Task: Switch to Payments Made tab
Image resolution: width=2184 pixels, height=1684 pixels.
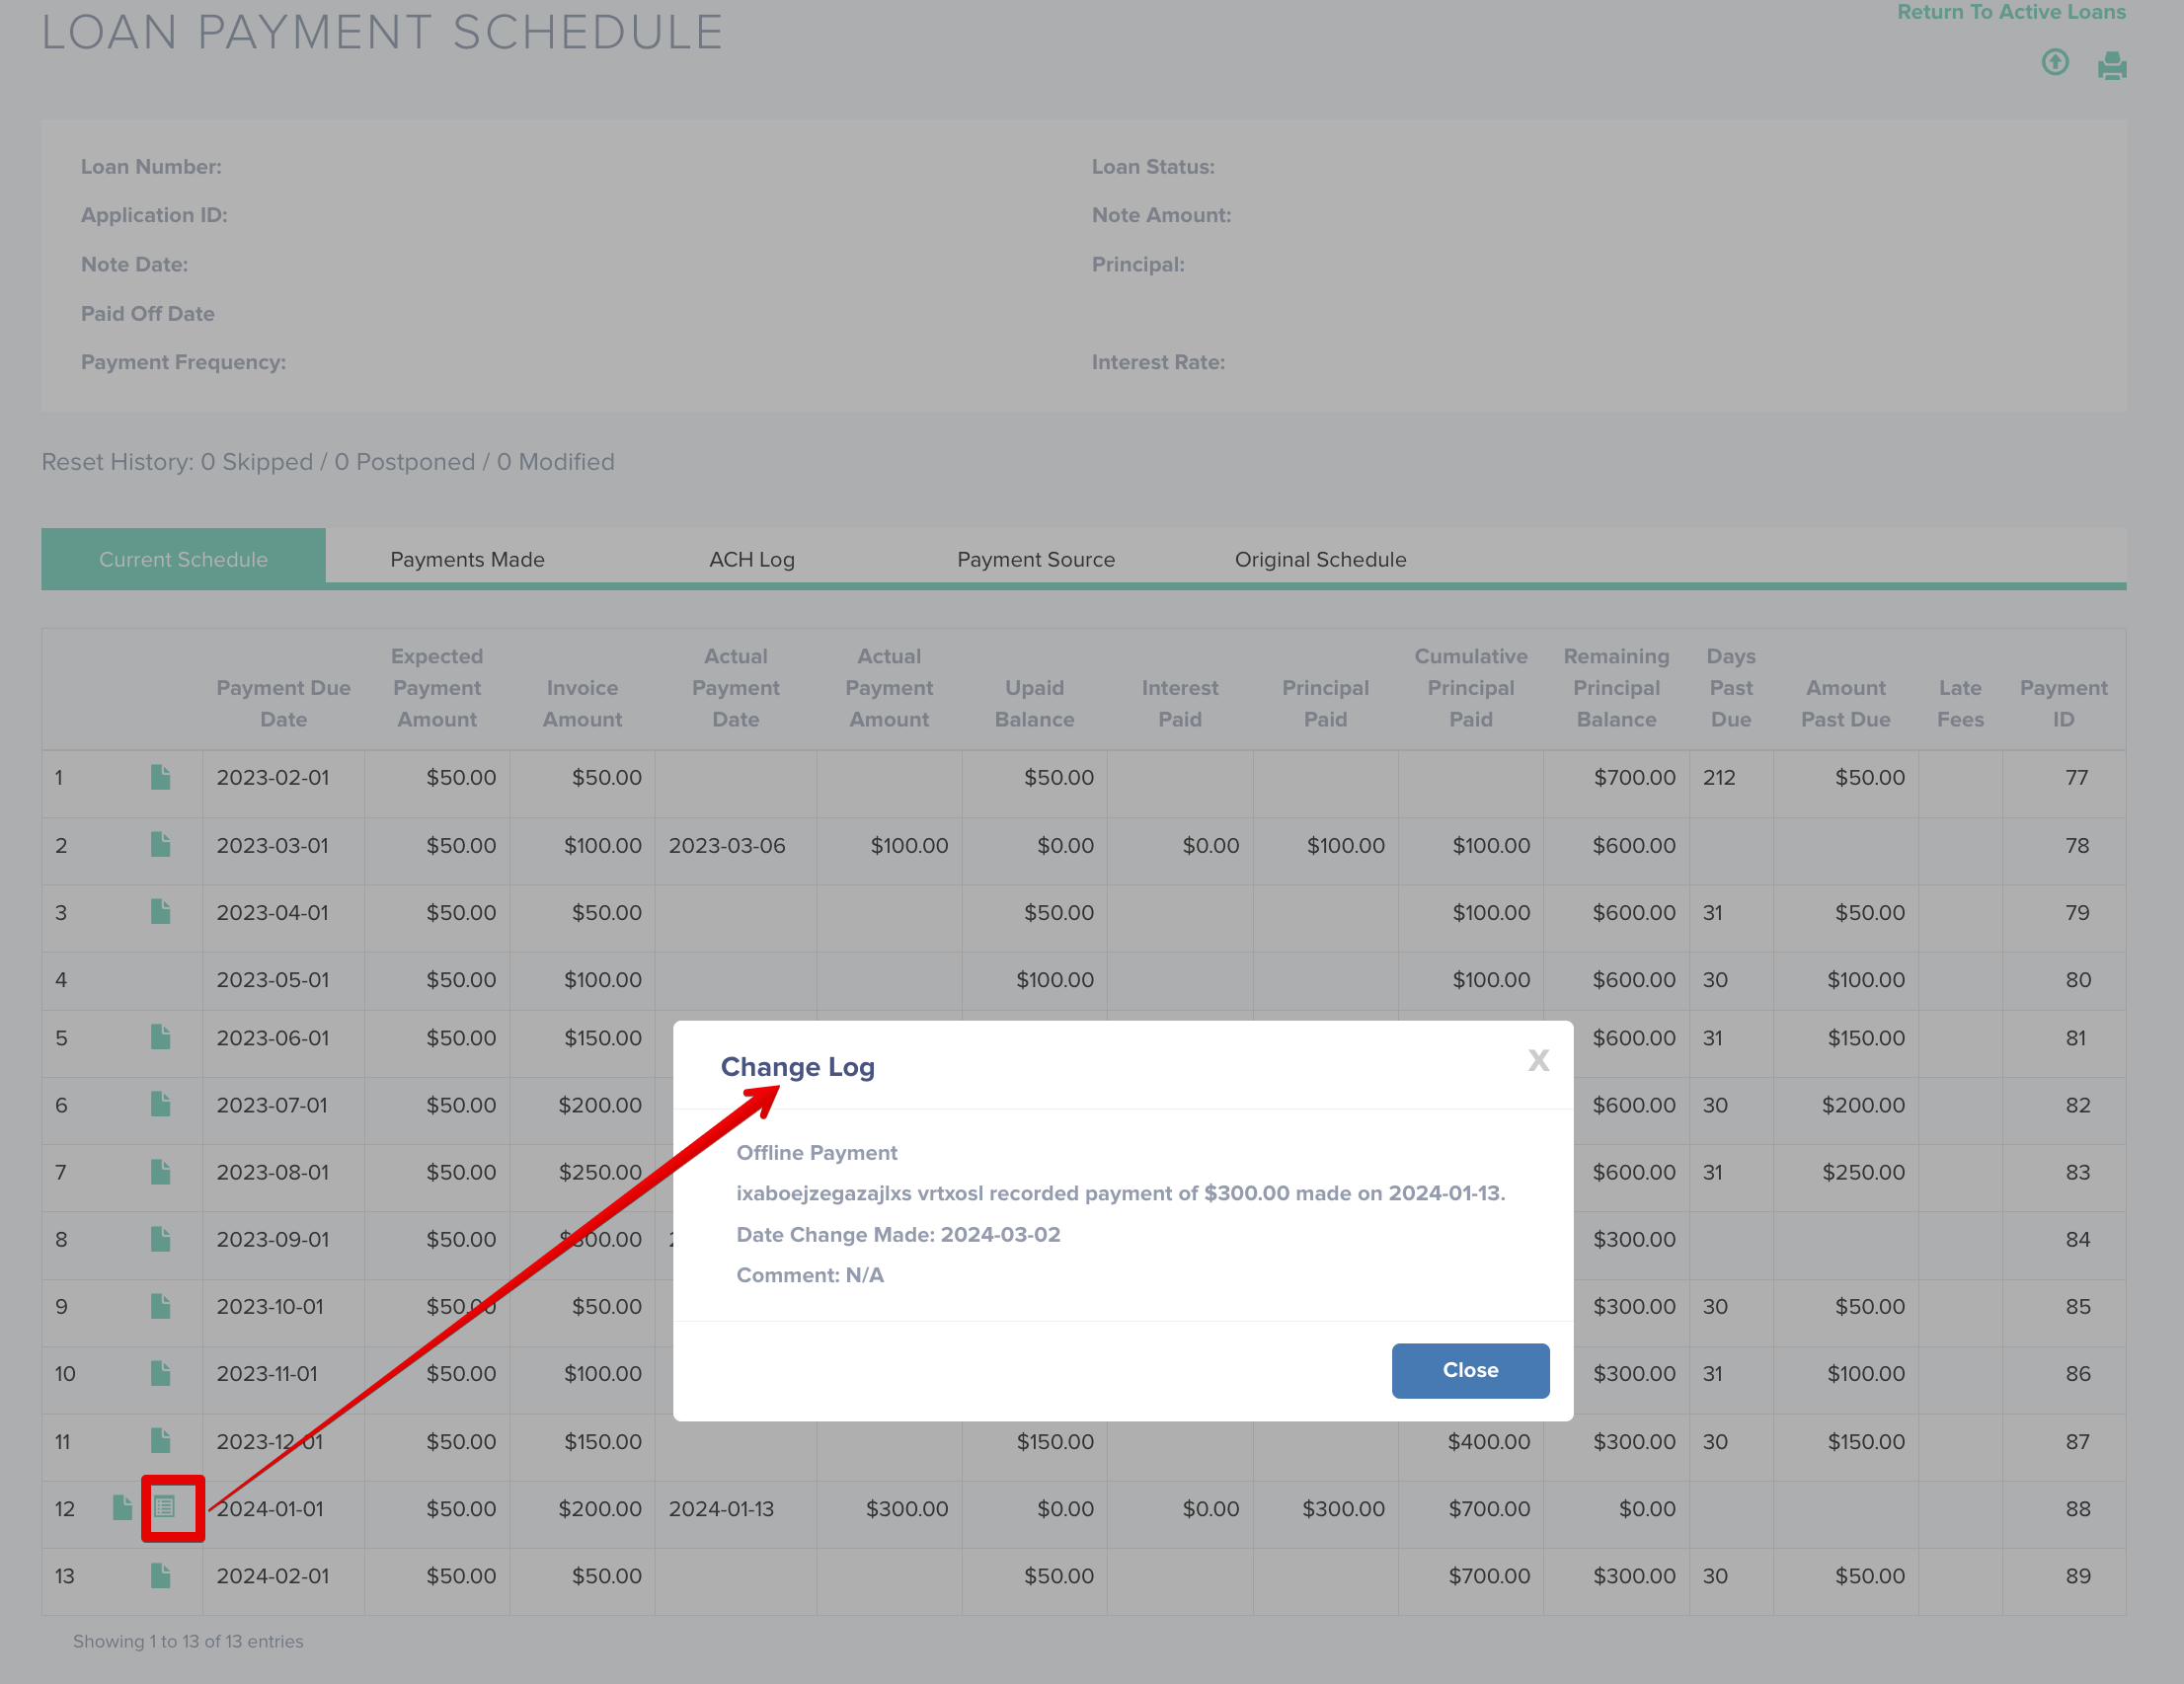Action: click(467, 559)
